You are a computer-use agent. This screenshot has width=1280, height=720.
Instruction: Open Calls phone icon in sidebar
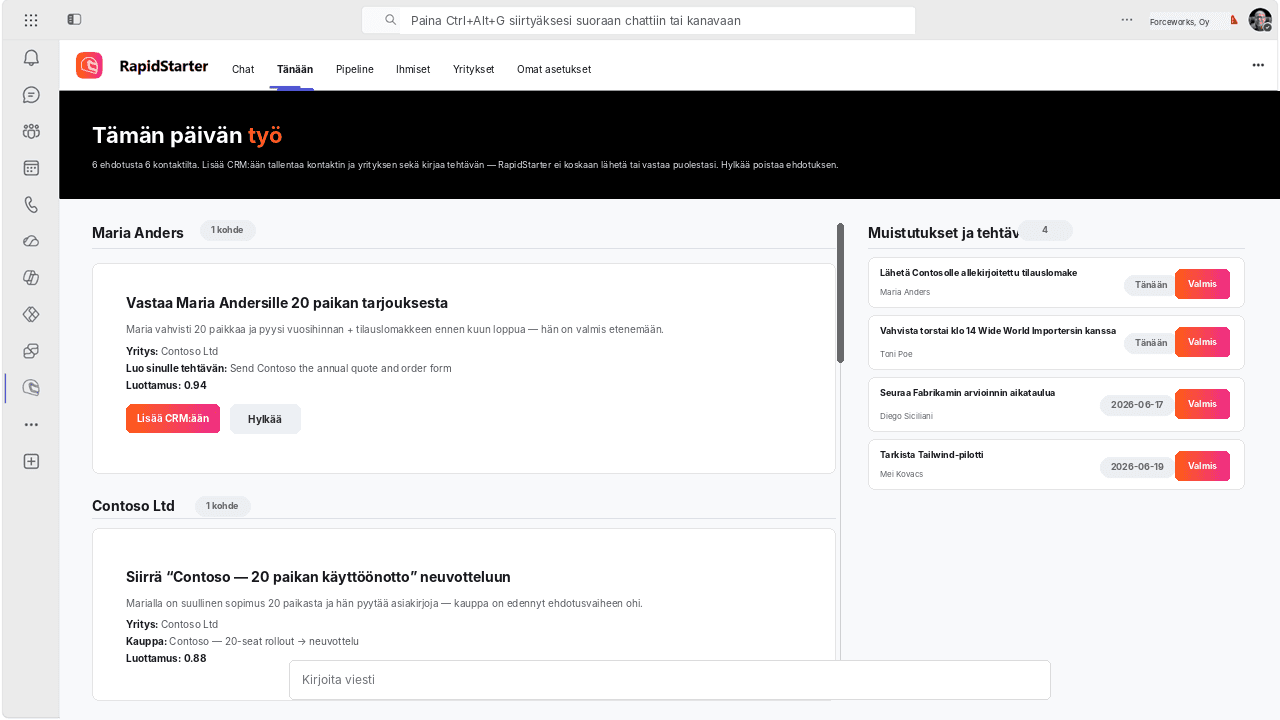[x=31, y=205]
